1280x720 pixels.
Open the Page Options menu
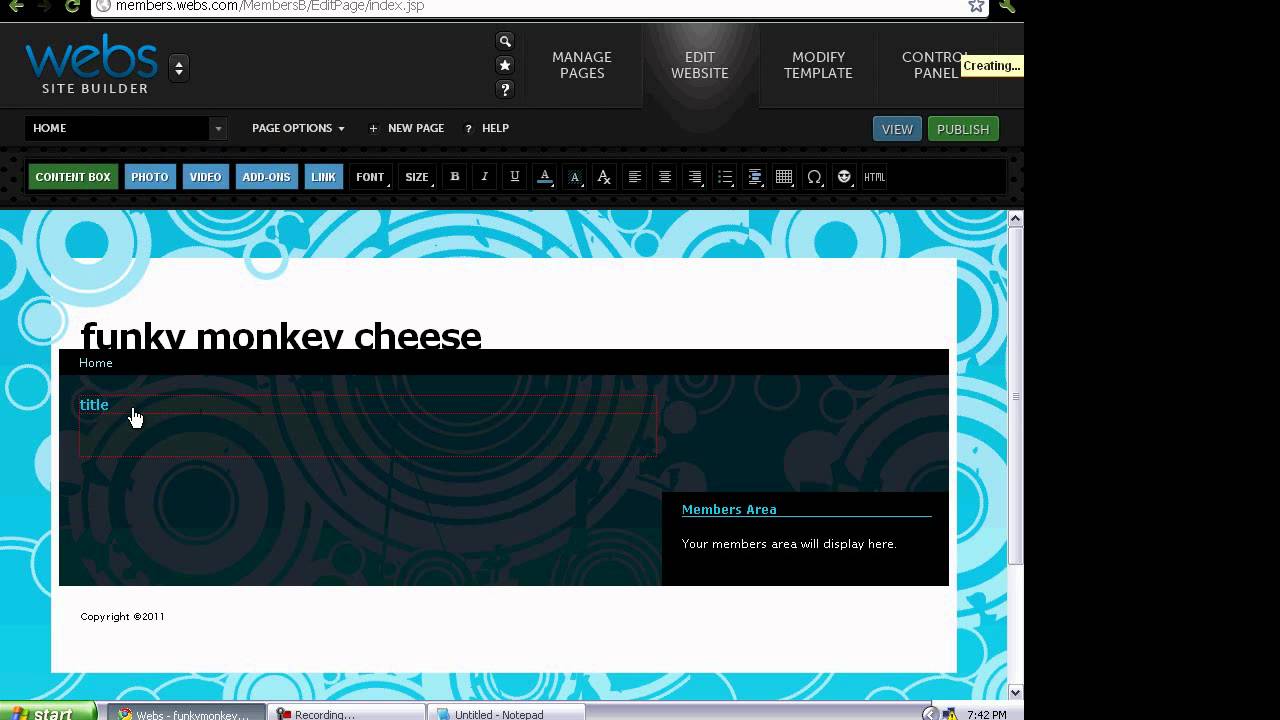[298, 128]
